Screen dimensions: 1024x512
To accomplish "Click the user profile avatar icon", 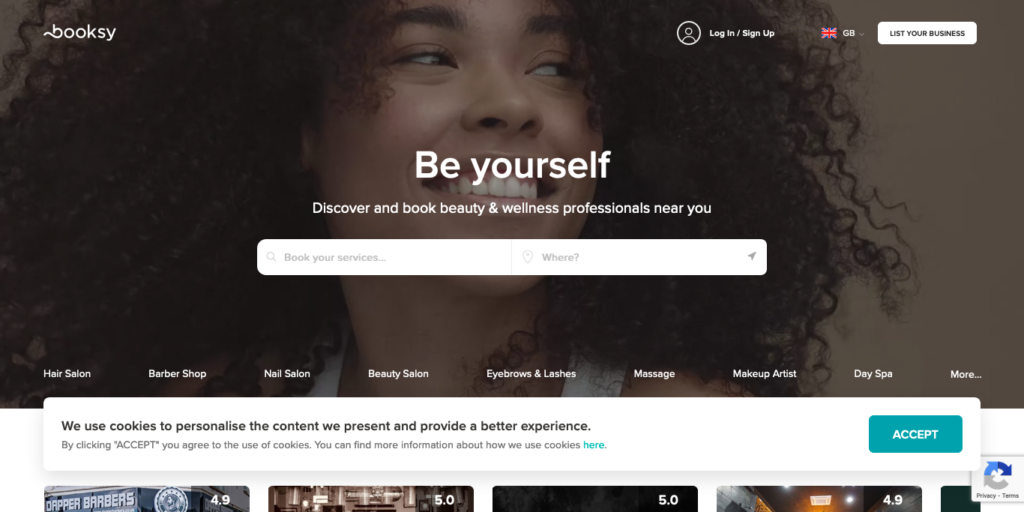I will tap(688, 33).
